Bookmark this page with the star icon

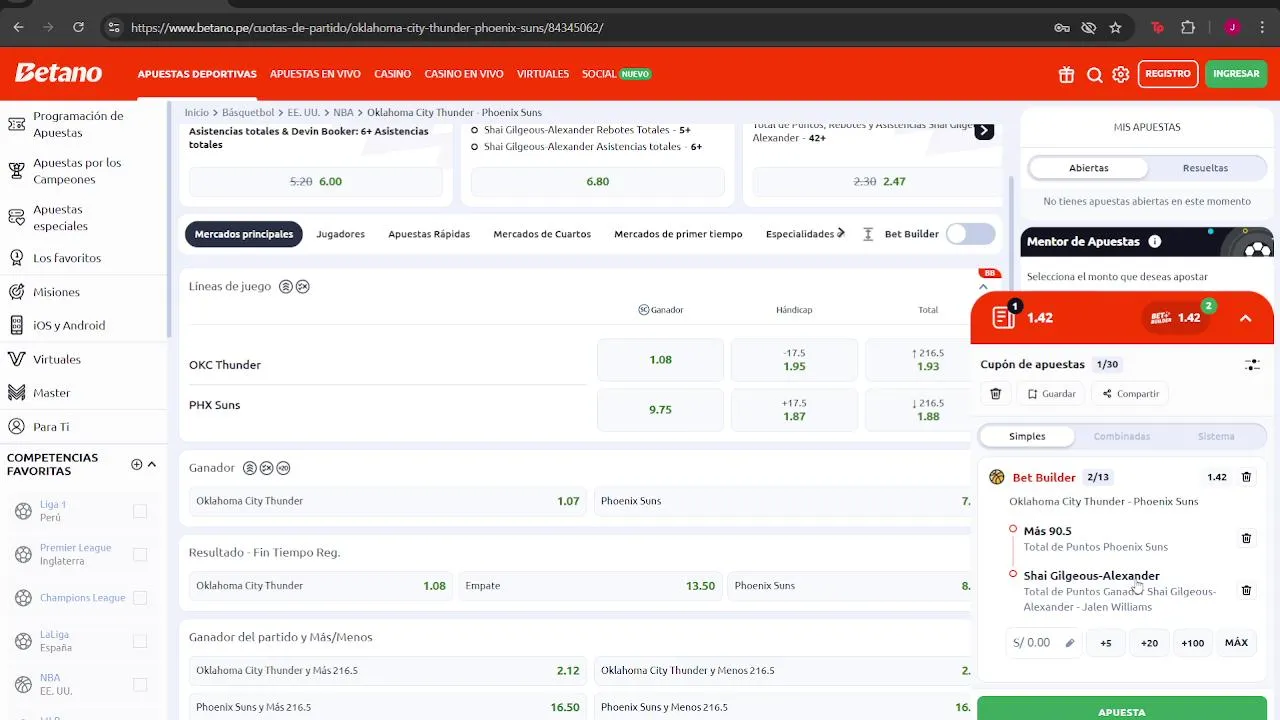pyautogui.click(x=1115, y=28)
